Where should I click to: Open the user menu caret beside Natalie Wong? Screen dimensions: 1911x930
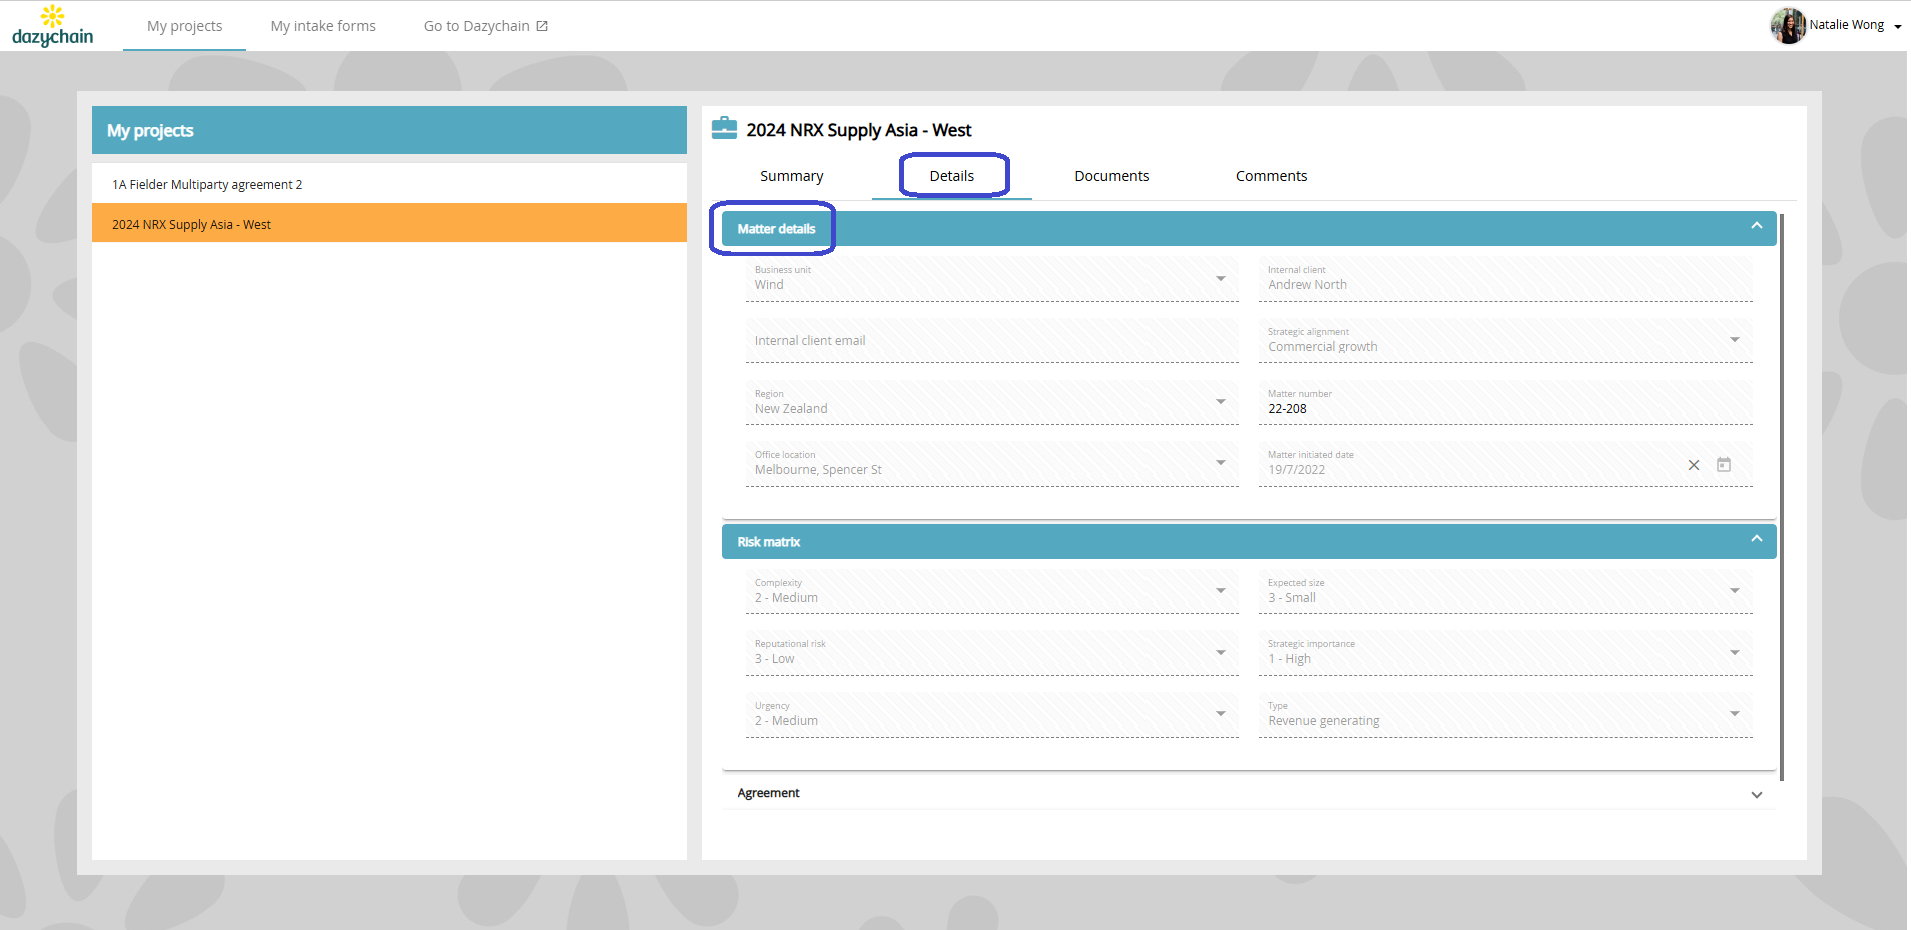point(1897,27)
